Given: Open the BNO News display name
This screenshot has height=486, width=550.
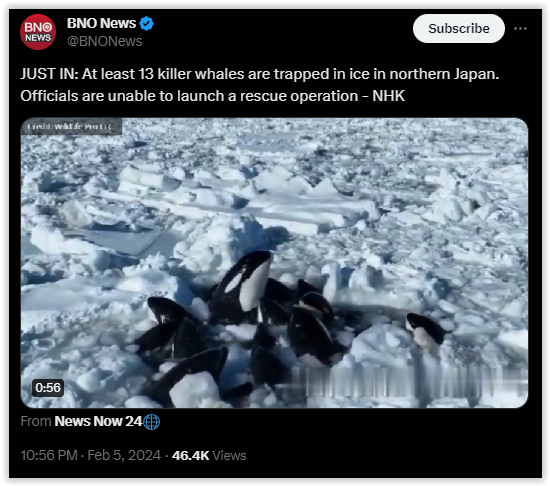Looking at the screenshot, I should click(101, 23).
